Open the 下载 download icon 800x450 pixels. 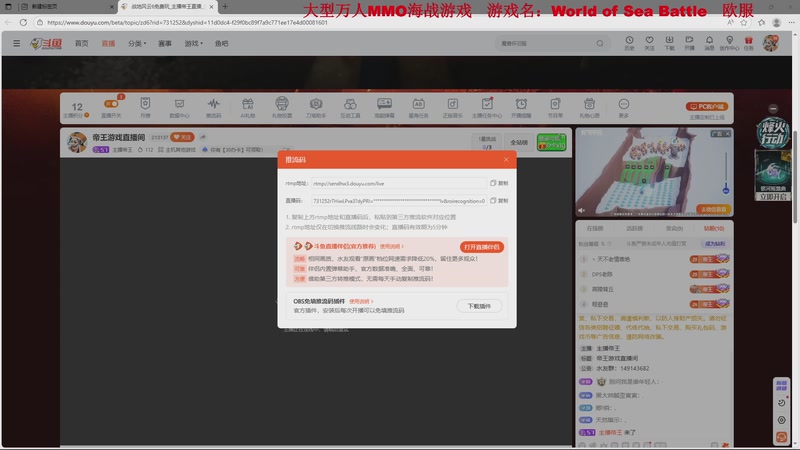669,43
